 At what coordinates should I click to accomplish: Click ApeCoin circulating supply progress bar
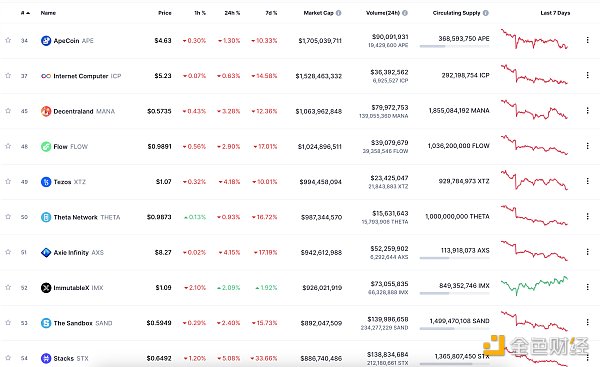click(454, 46)
